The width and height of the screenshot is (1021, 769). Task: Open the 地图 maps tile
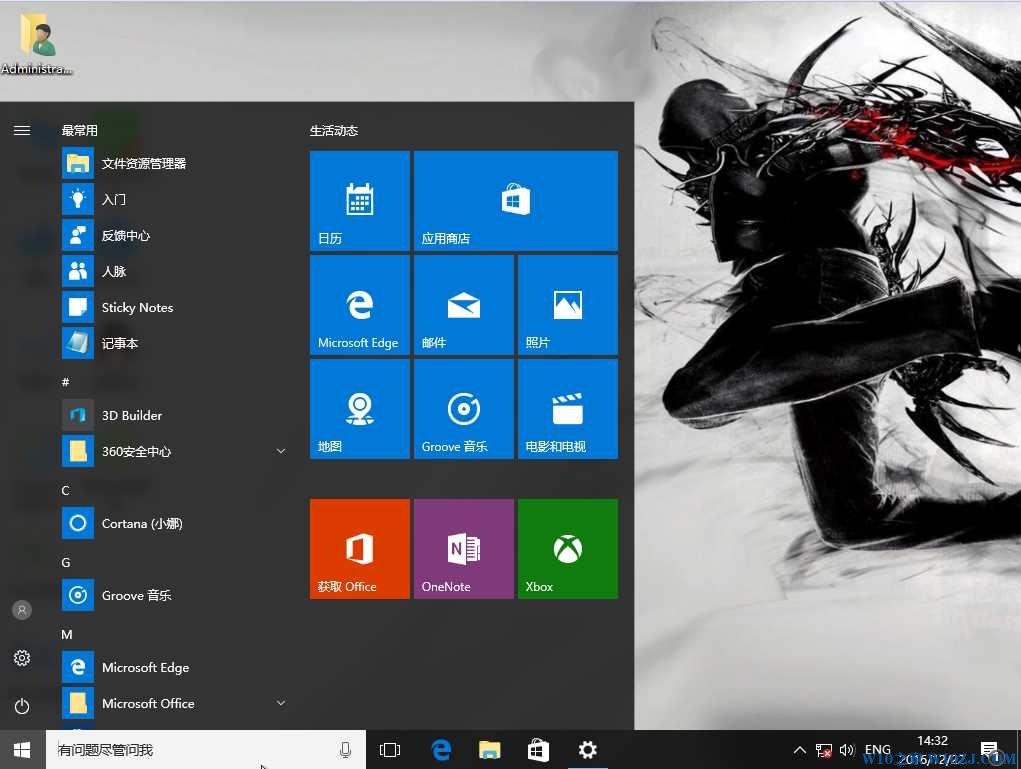[x=359, y=409]
